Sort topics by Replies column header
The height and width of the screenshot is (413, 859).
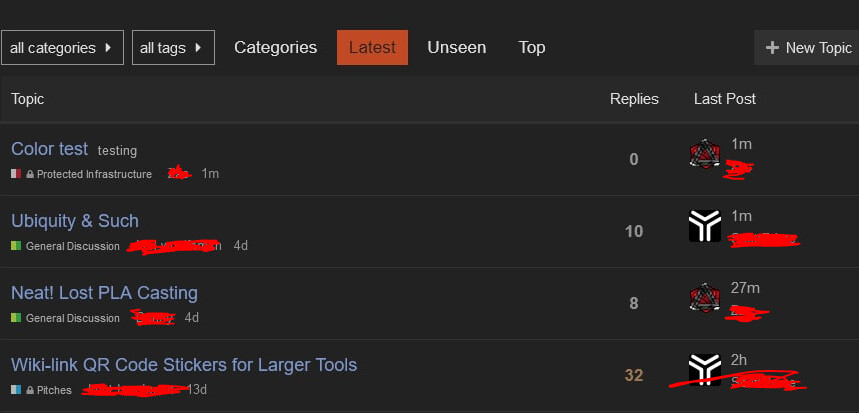(x=634, y=99)
